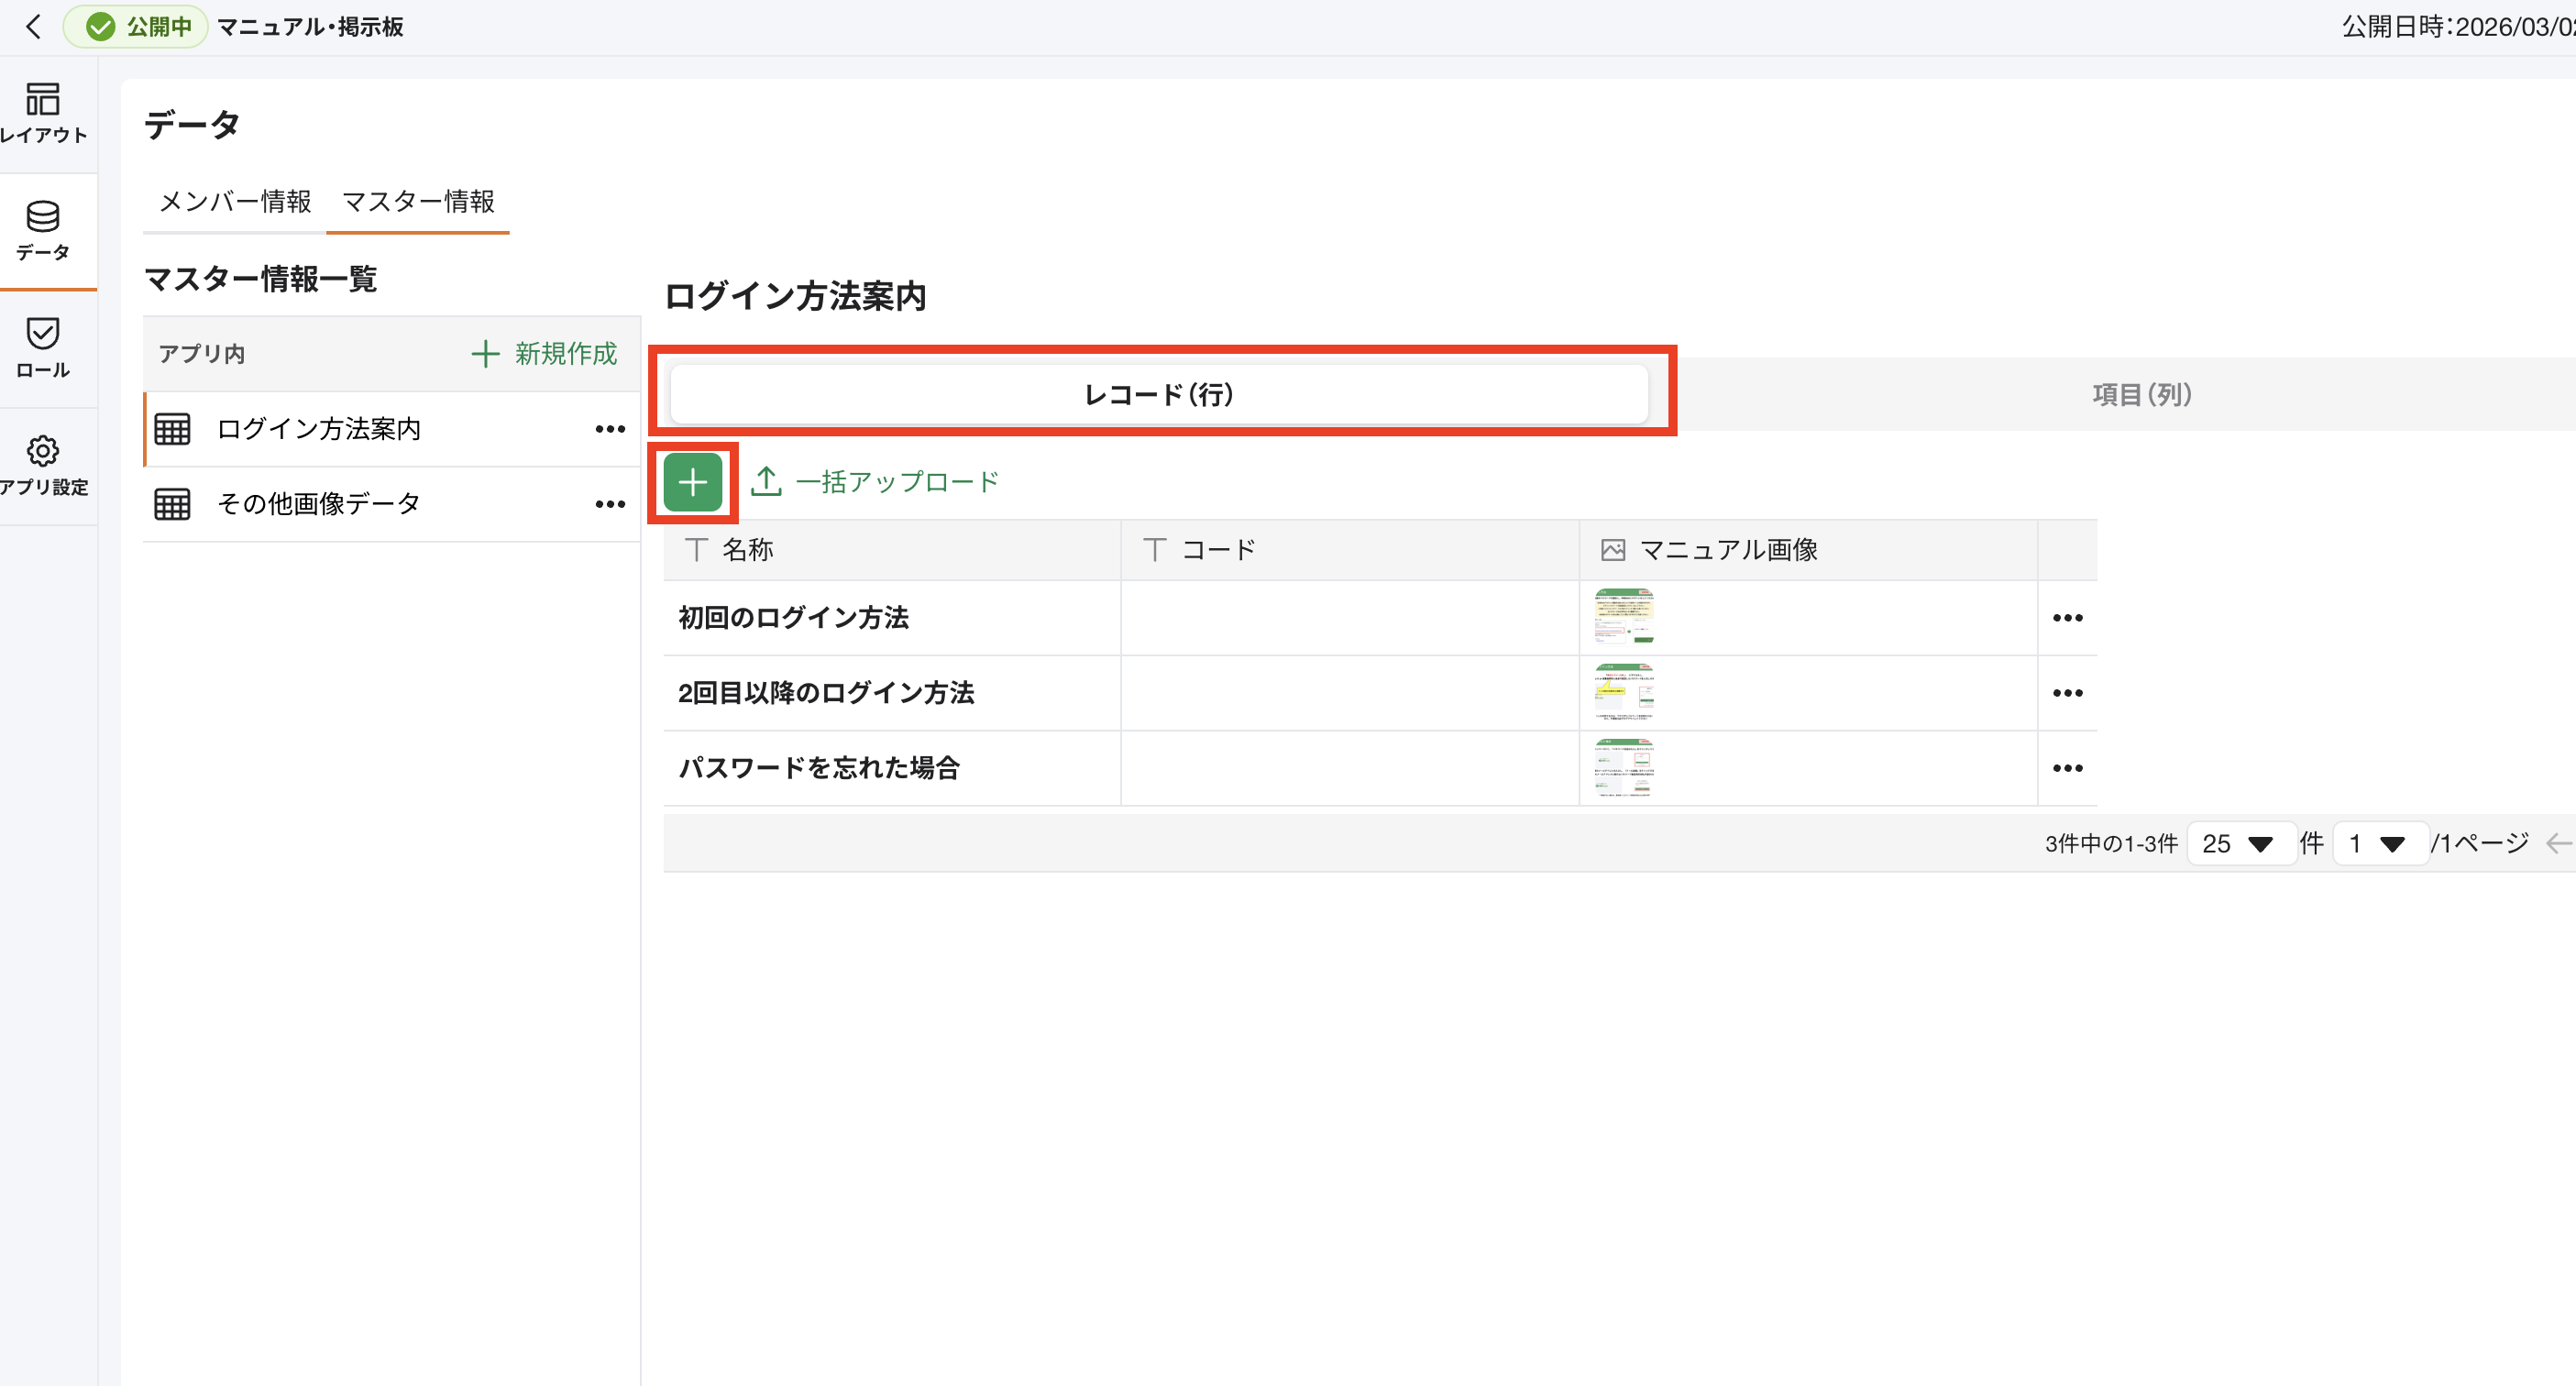Image resolution: width=2576 pixels, height=1386 pixels.
Task: Select the ログイン方法案内 item in the master list
Action: (319, 428)
